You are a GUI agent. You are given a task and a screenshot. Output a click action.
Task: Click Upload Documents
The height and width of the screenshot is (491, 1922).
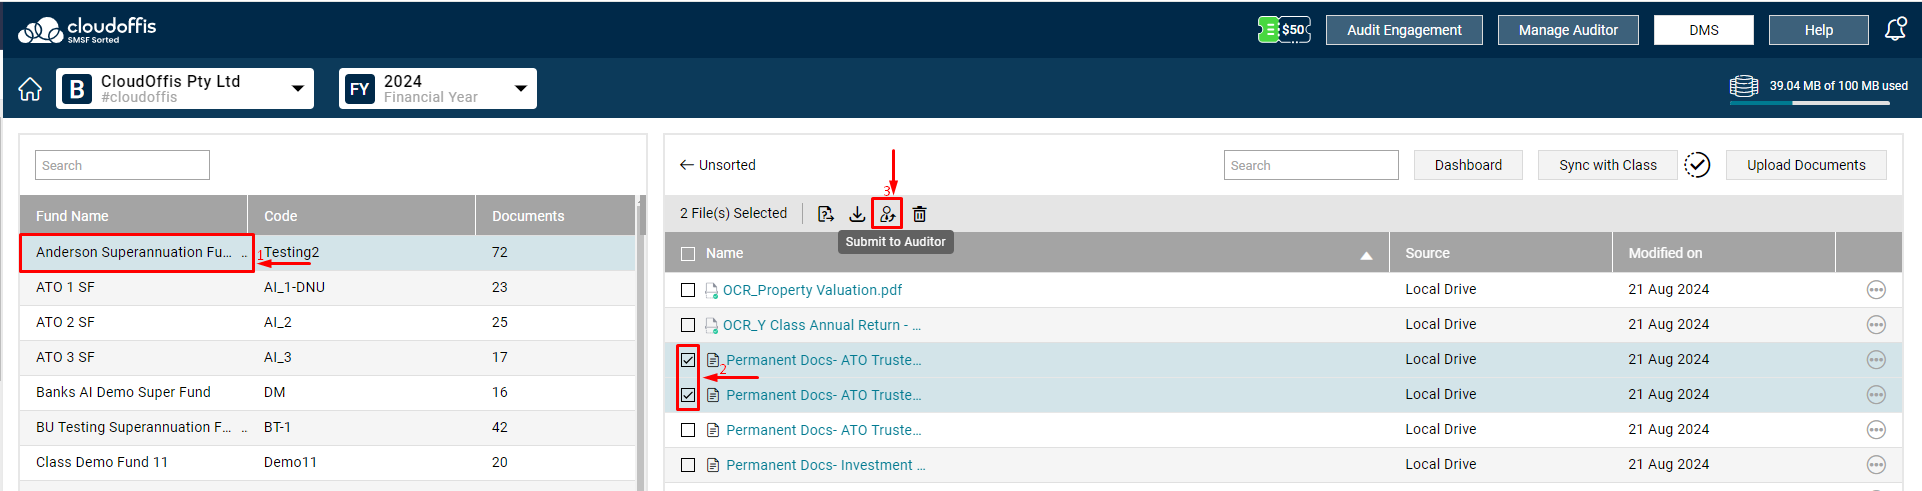tap(1806, 165)
